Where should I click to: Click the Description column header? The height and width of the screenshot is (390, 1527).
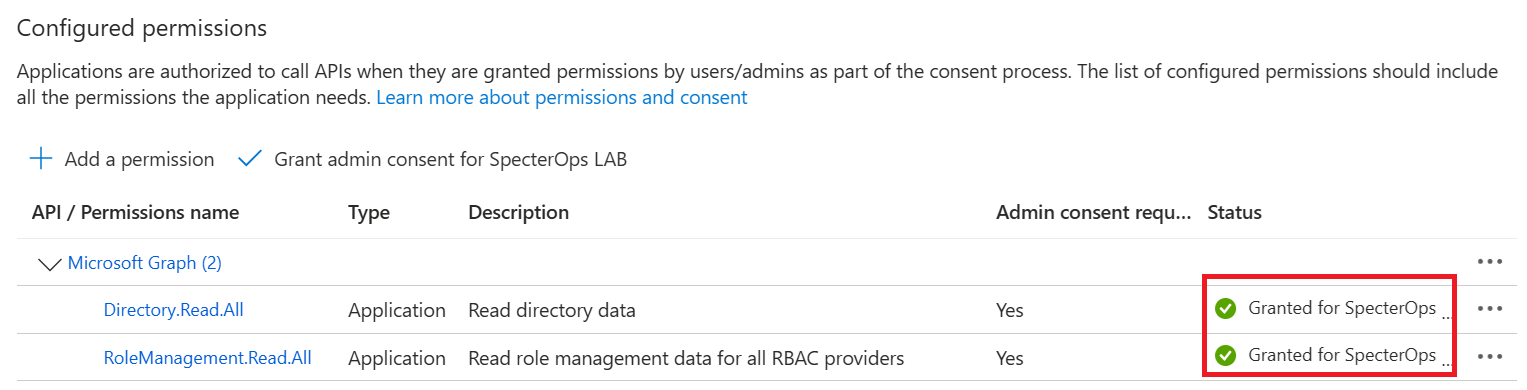point(518,213)
